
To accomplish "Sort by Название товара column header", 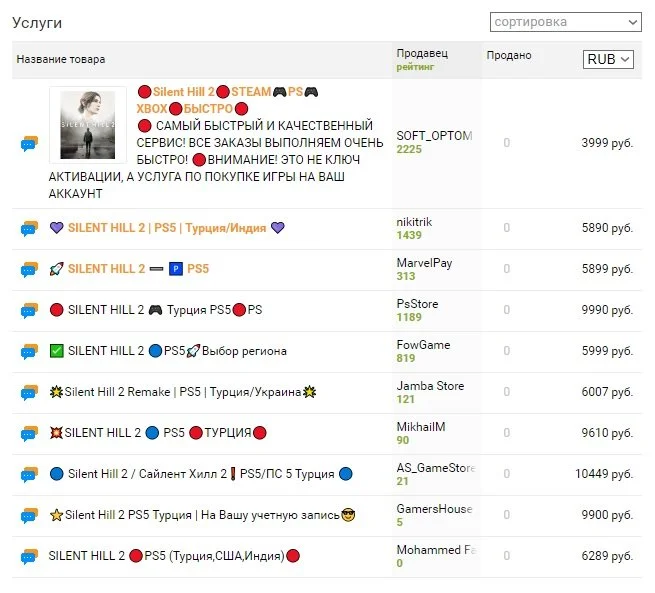I will coord(61,59).
